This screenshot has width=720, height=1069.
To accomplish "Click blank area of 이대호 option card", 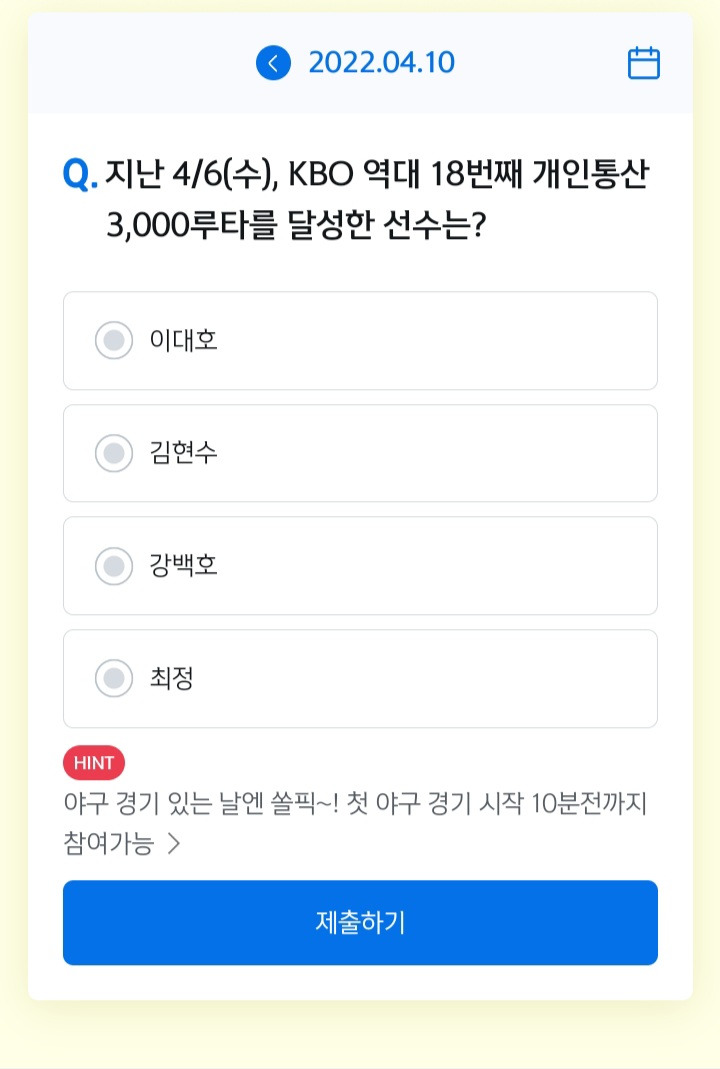I will click(x=436, y=341).
